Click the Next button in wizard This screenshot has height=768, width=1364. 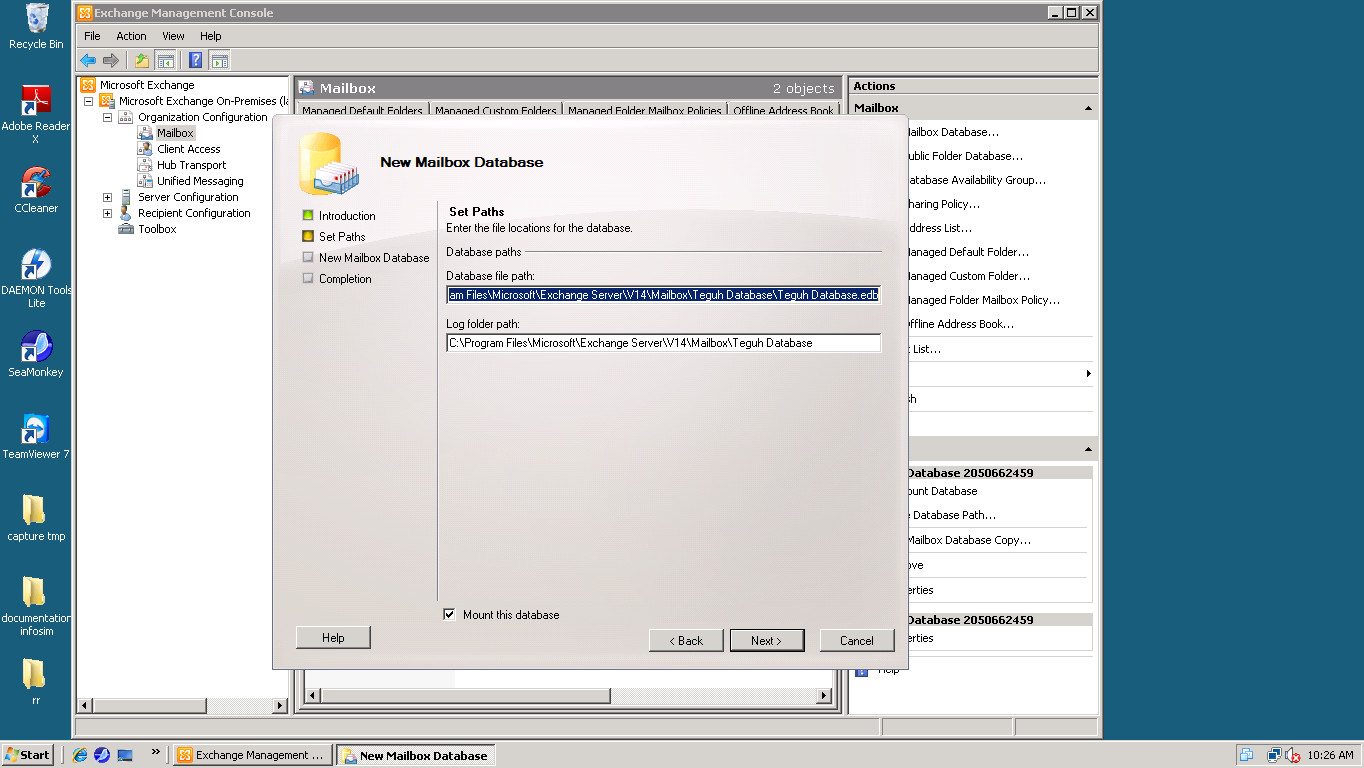(767, 640)
